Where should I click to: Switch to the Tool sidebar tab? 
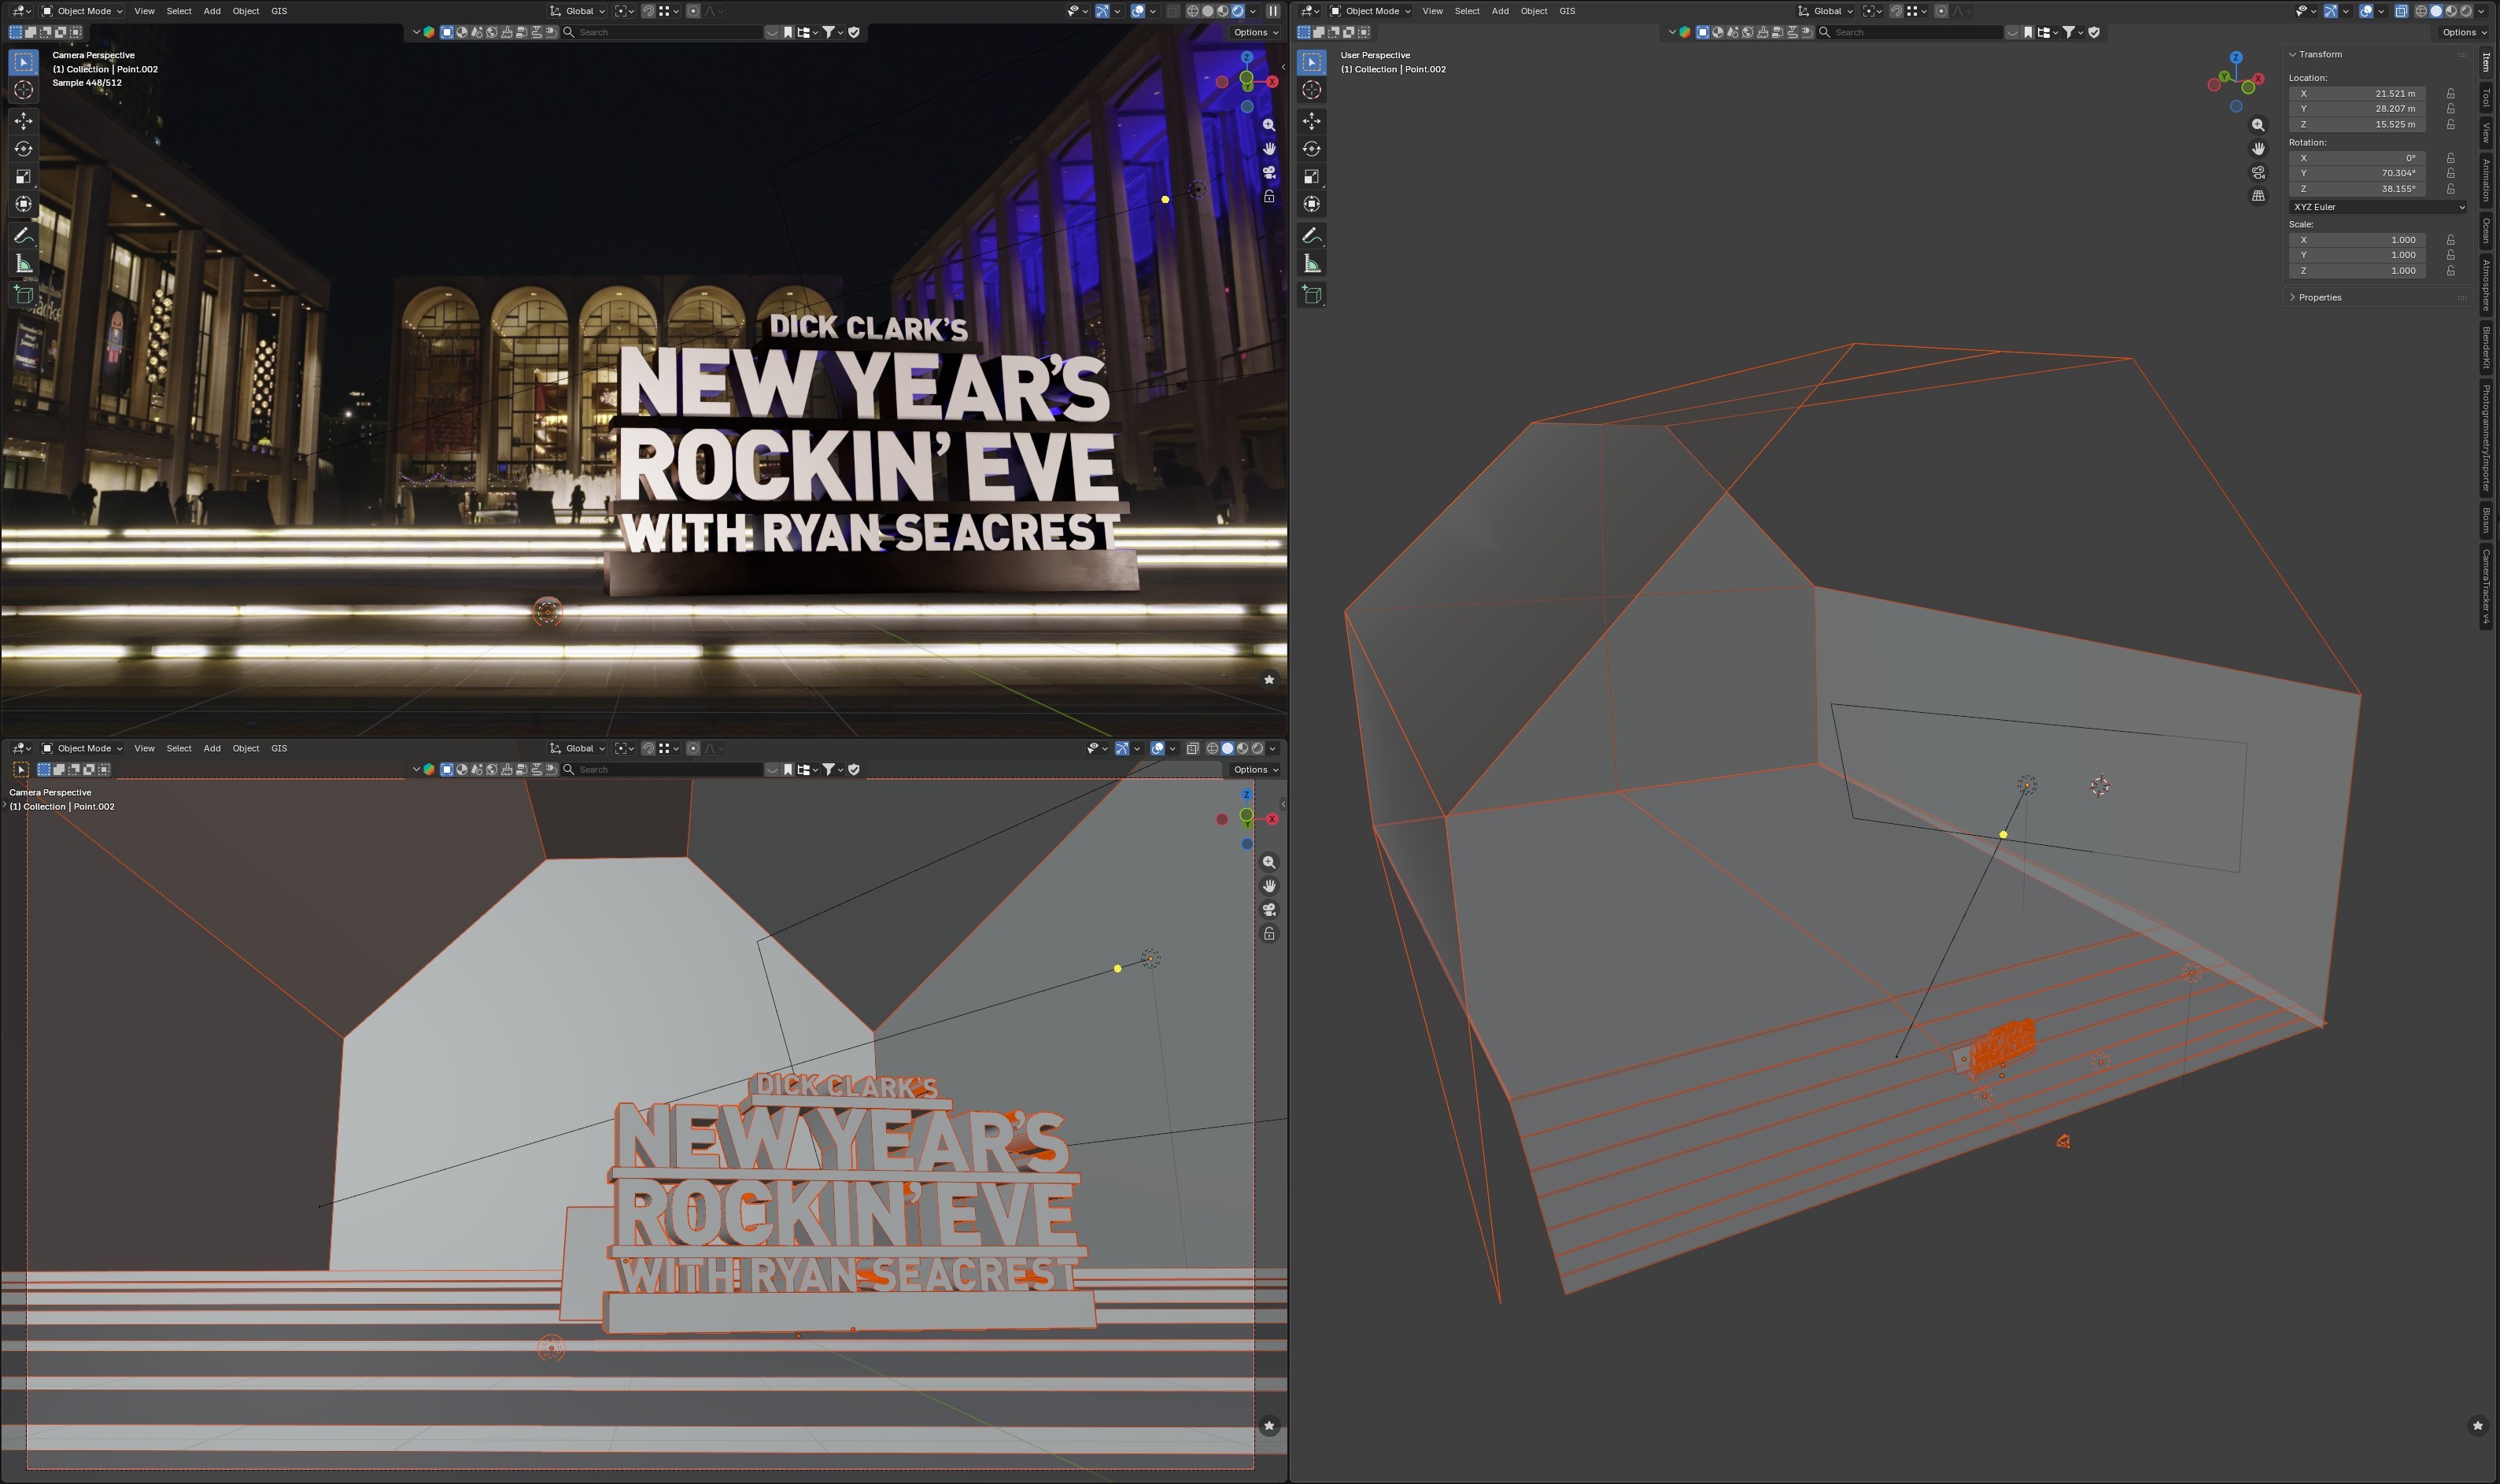(x=2486, y=98)
